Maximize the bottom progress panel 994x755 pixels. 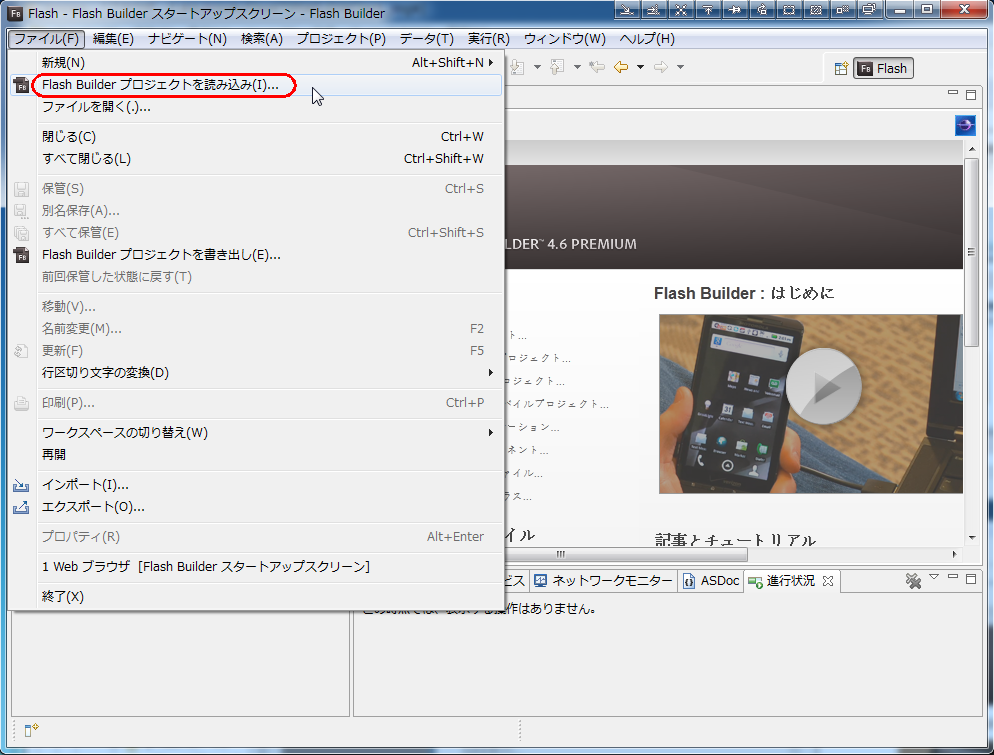click(971, 579)
